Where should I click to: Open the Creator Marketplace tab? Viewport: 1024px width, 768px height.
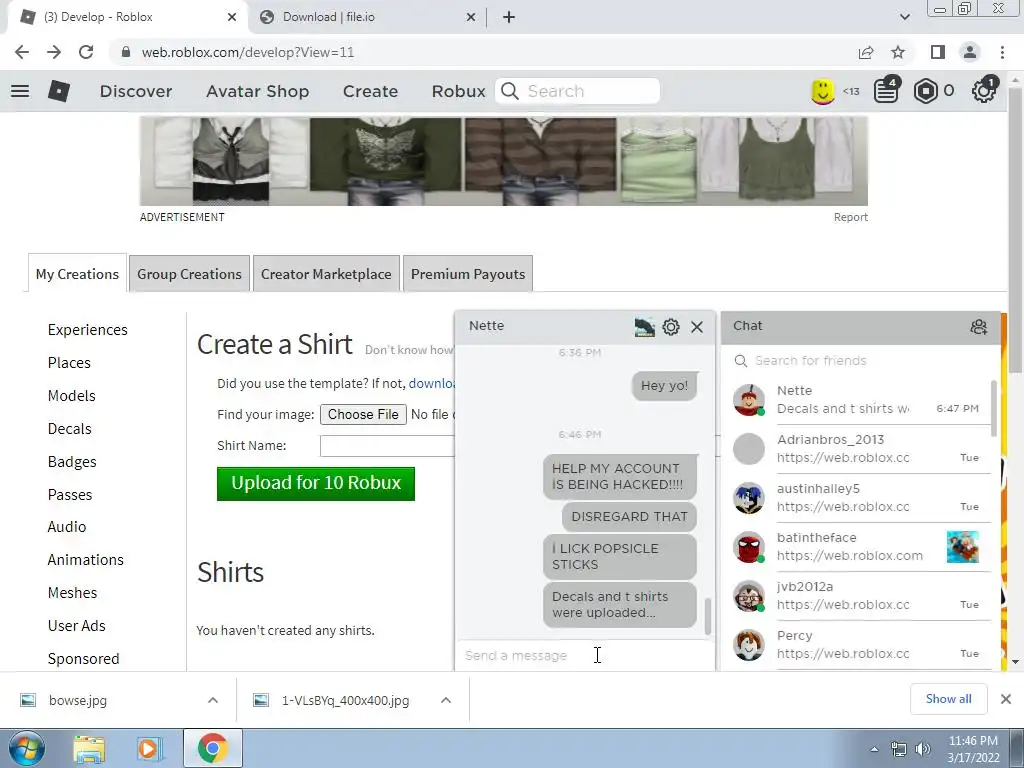326,274
